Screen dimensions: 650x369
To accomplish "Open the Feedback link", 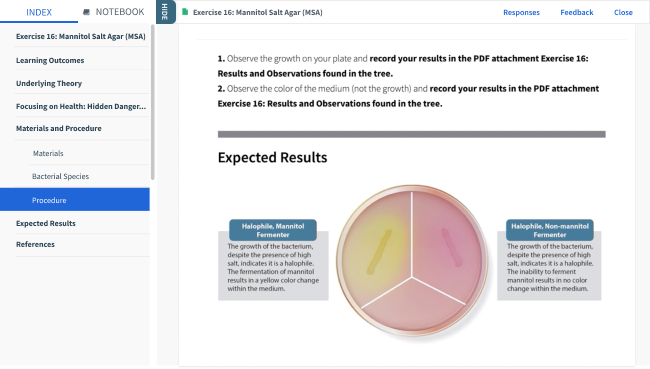I will [x=577, y=12].
